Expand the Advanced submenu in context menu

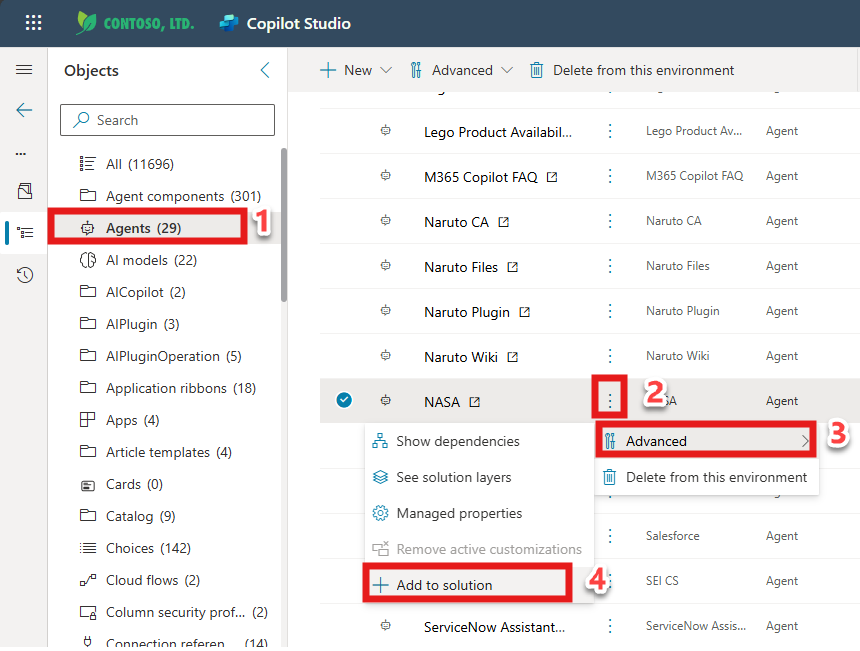pos(706,440)
